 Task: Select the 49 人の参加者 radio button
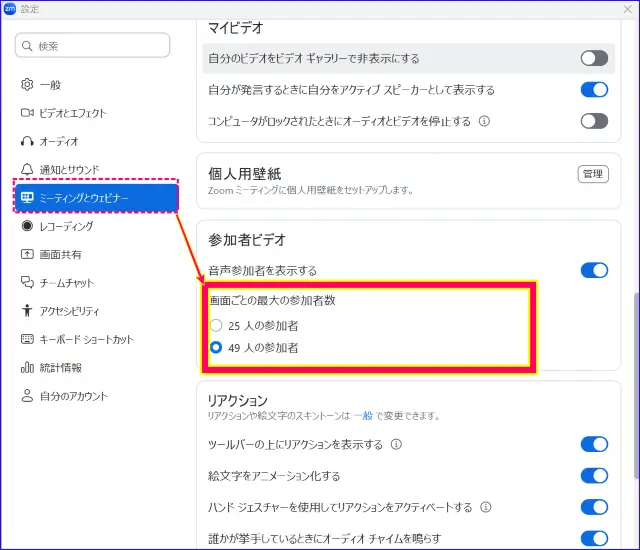(216, 347)
